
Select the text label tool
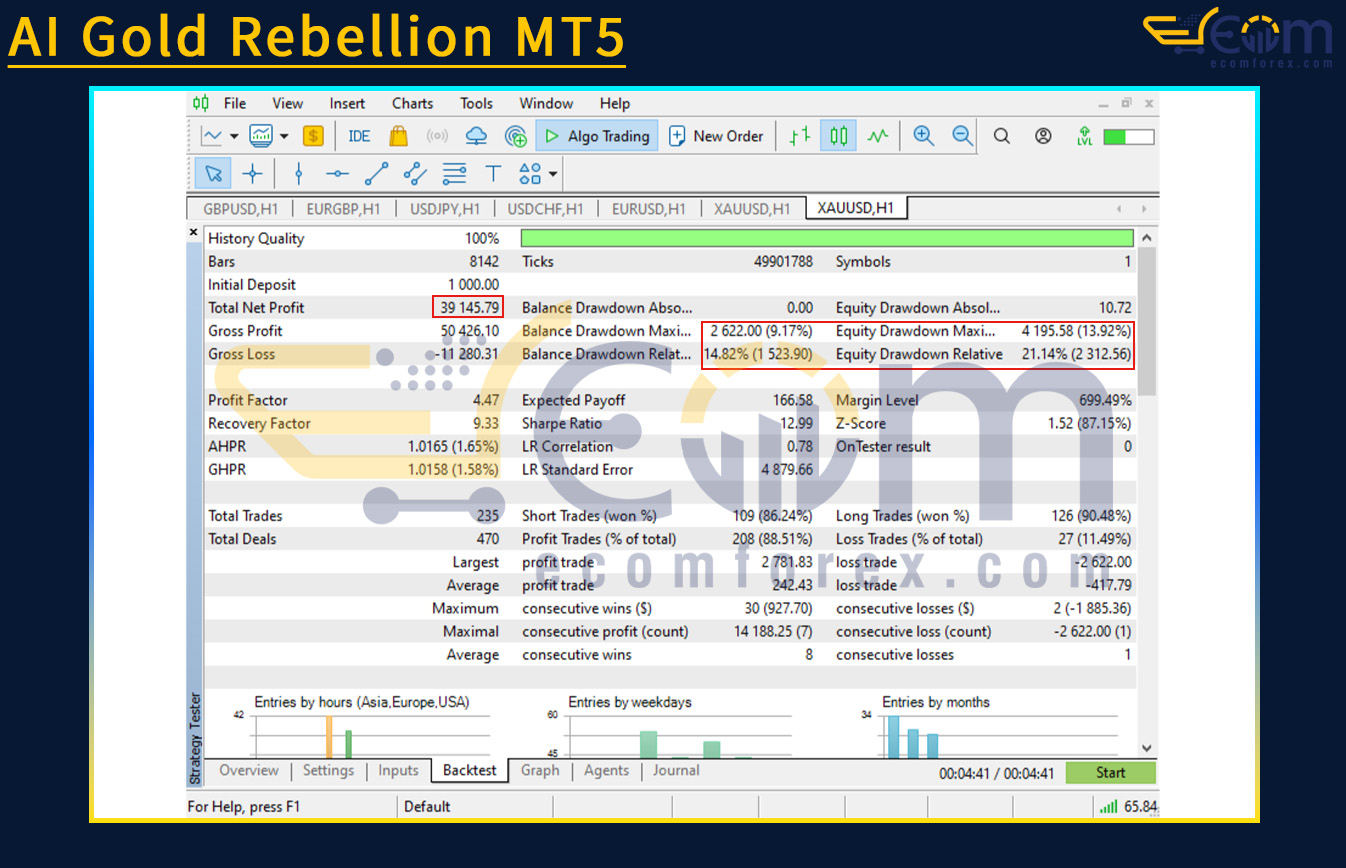[493, 174]
